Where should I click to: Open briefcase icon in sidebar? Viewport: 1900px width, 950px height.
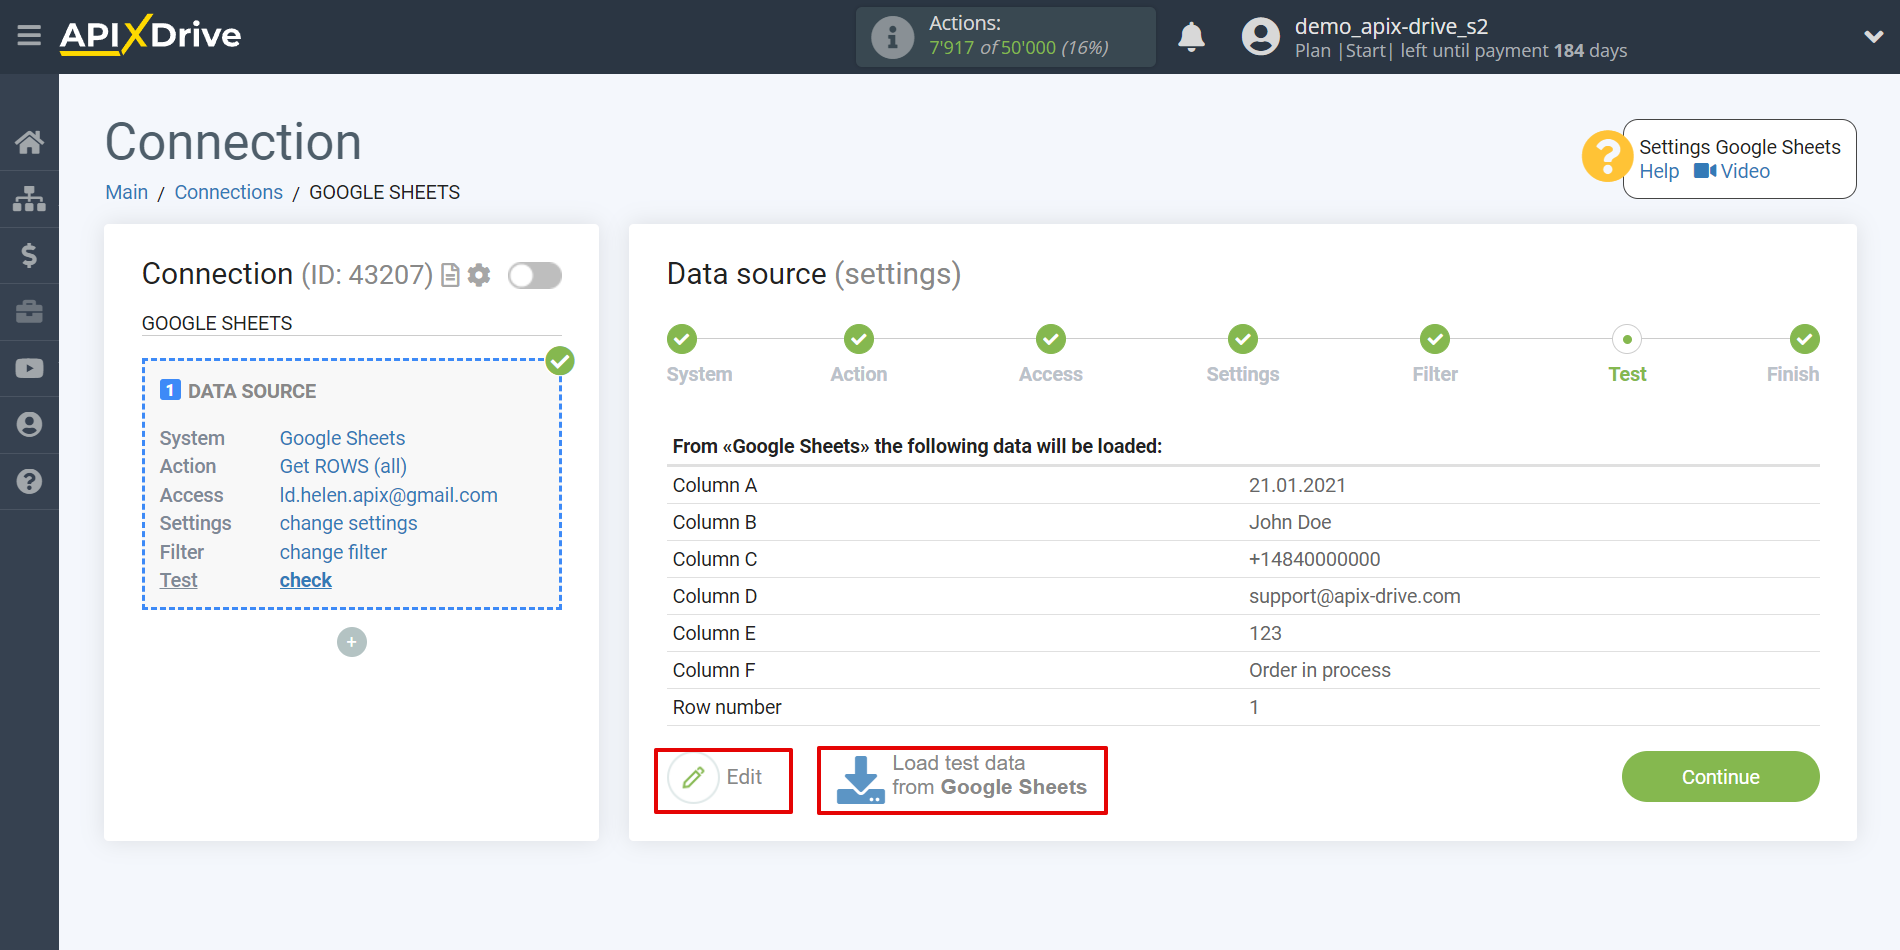click(29, 312)
